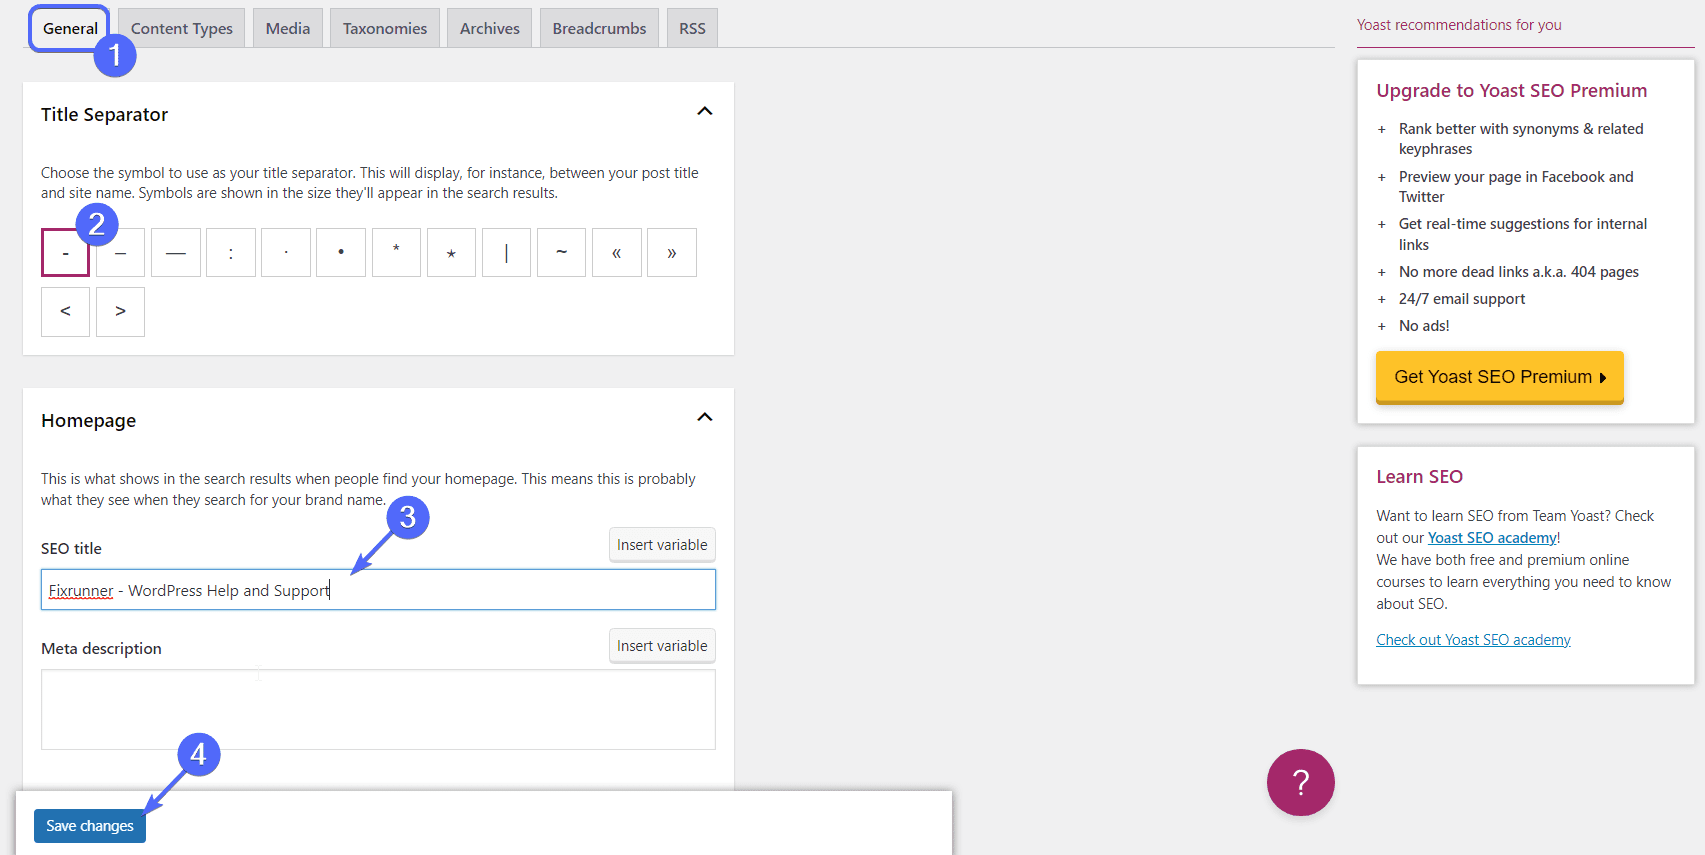Choose the tilde separator
This screenshot has width=1705, height=855.
coord(562,253)
